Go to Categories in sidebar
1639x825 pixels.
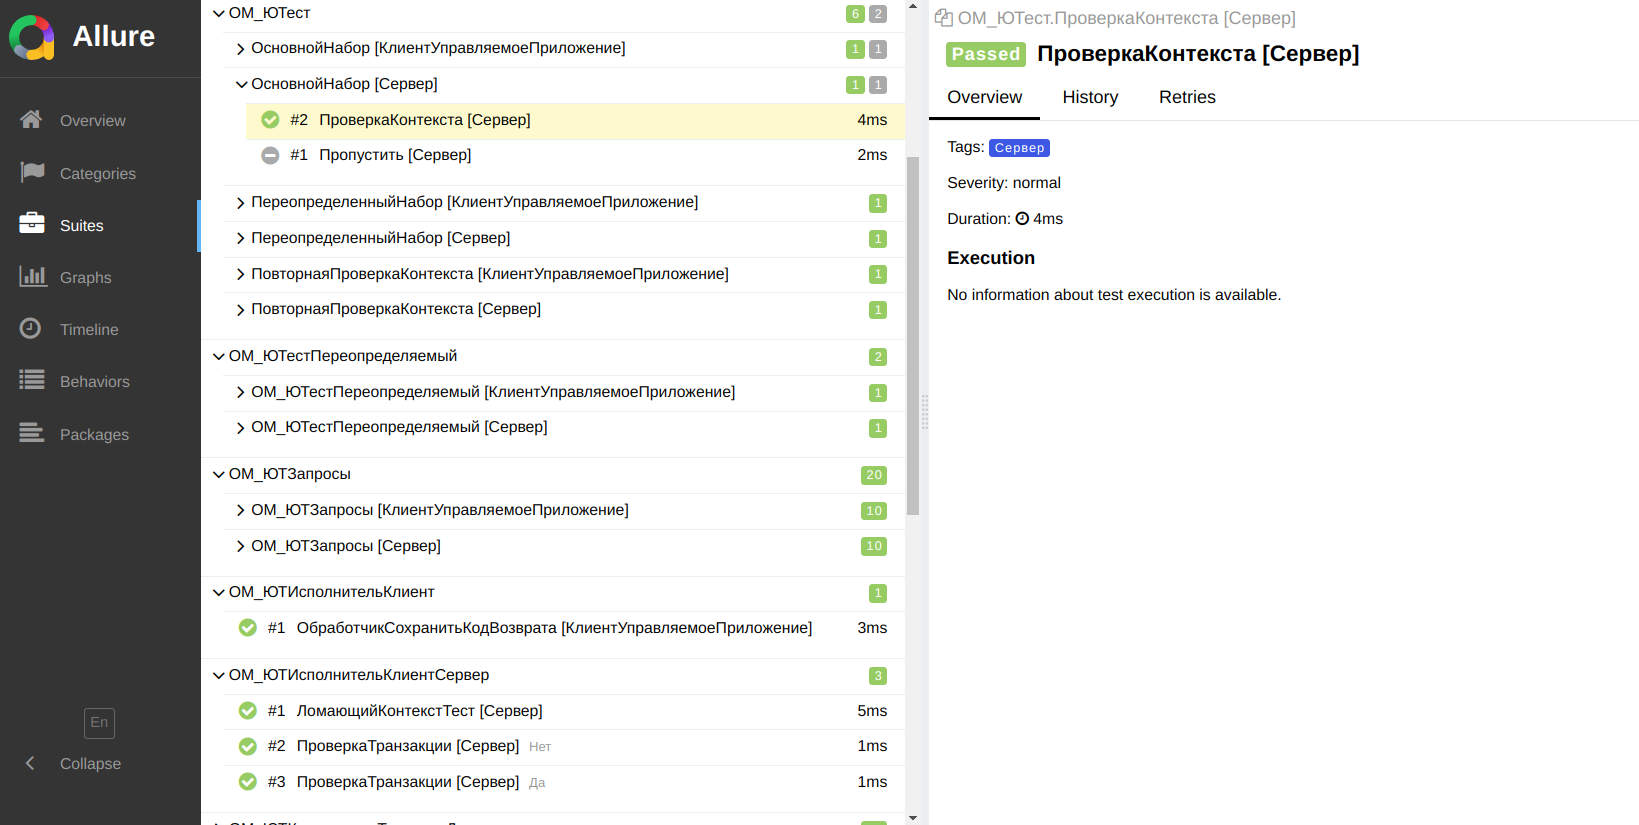pyautogui.click(x=98, y=173)
